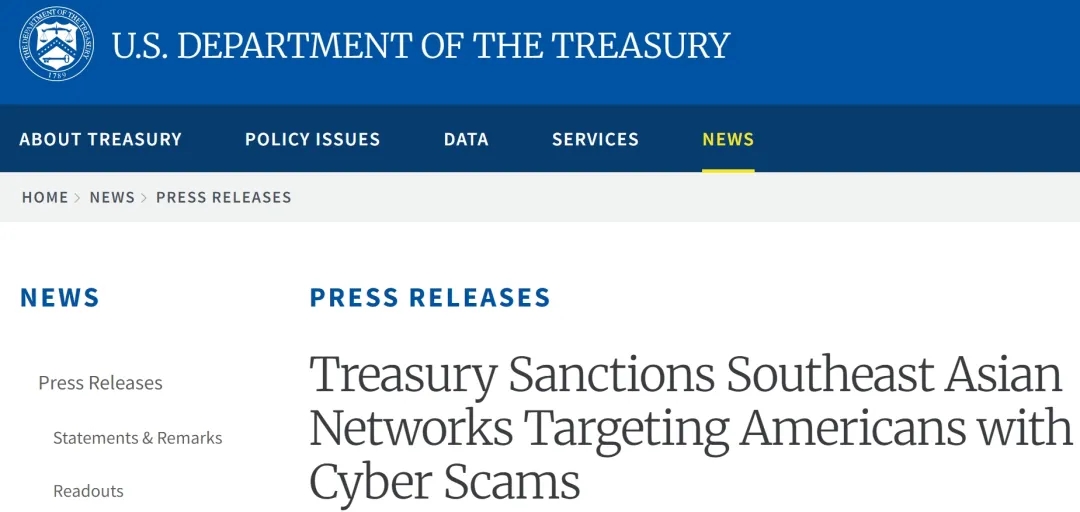Go to Home via the breadcrumb

(x=45, y=198)
